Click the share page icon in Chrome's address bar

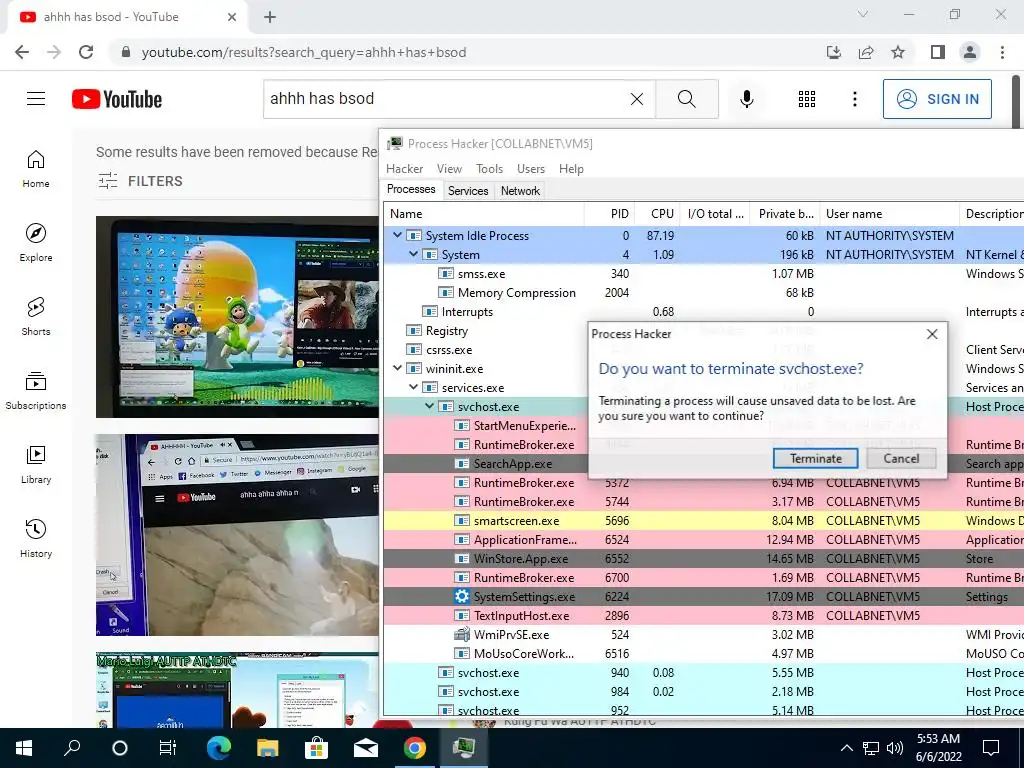tap(866, 52)
